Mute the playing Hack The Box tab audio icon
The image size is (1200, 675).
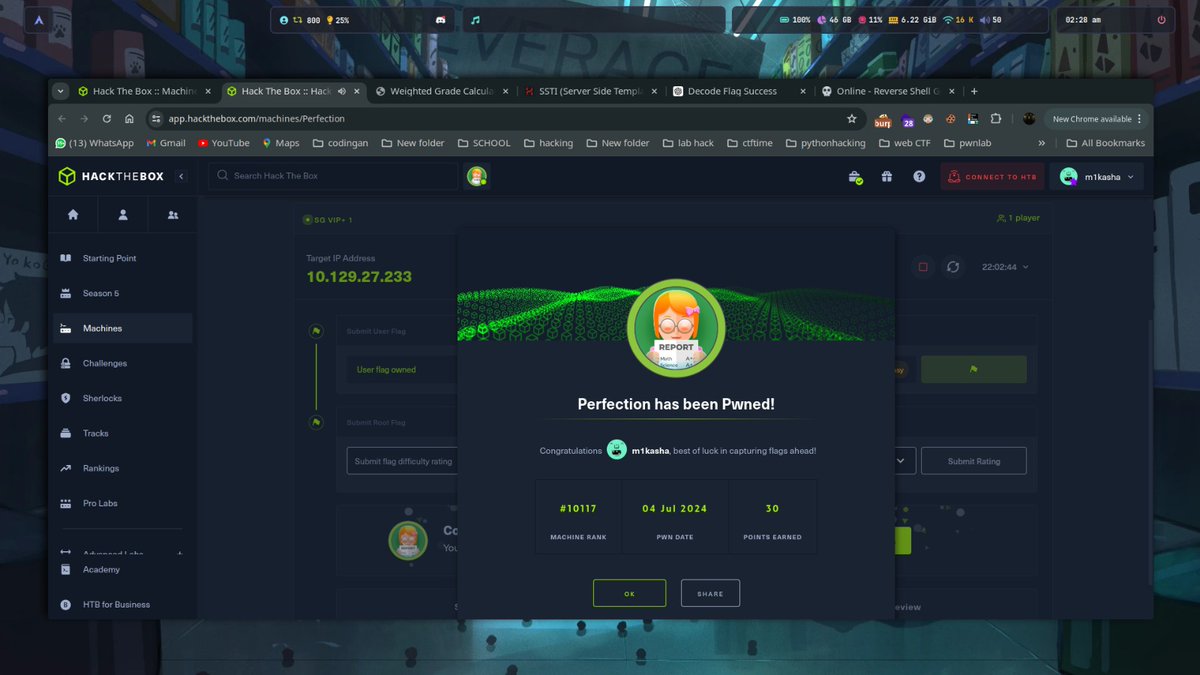pyautogui.click(x=343, y=91)
